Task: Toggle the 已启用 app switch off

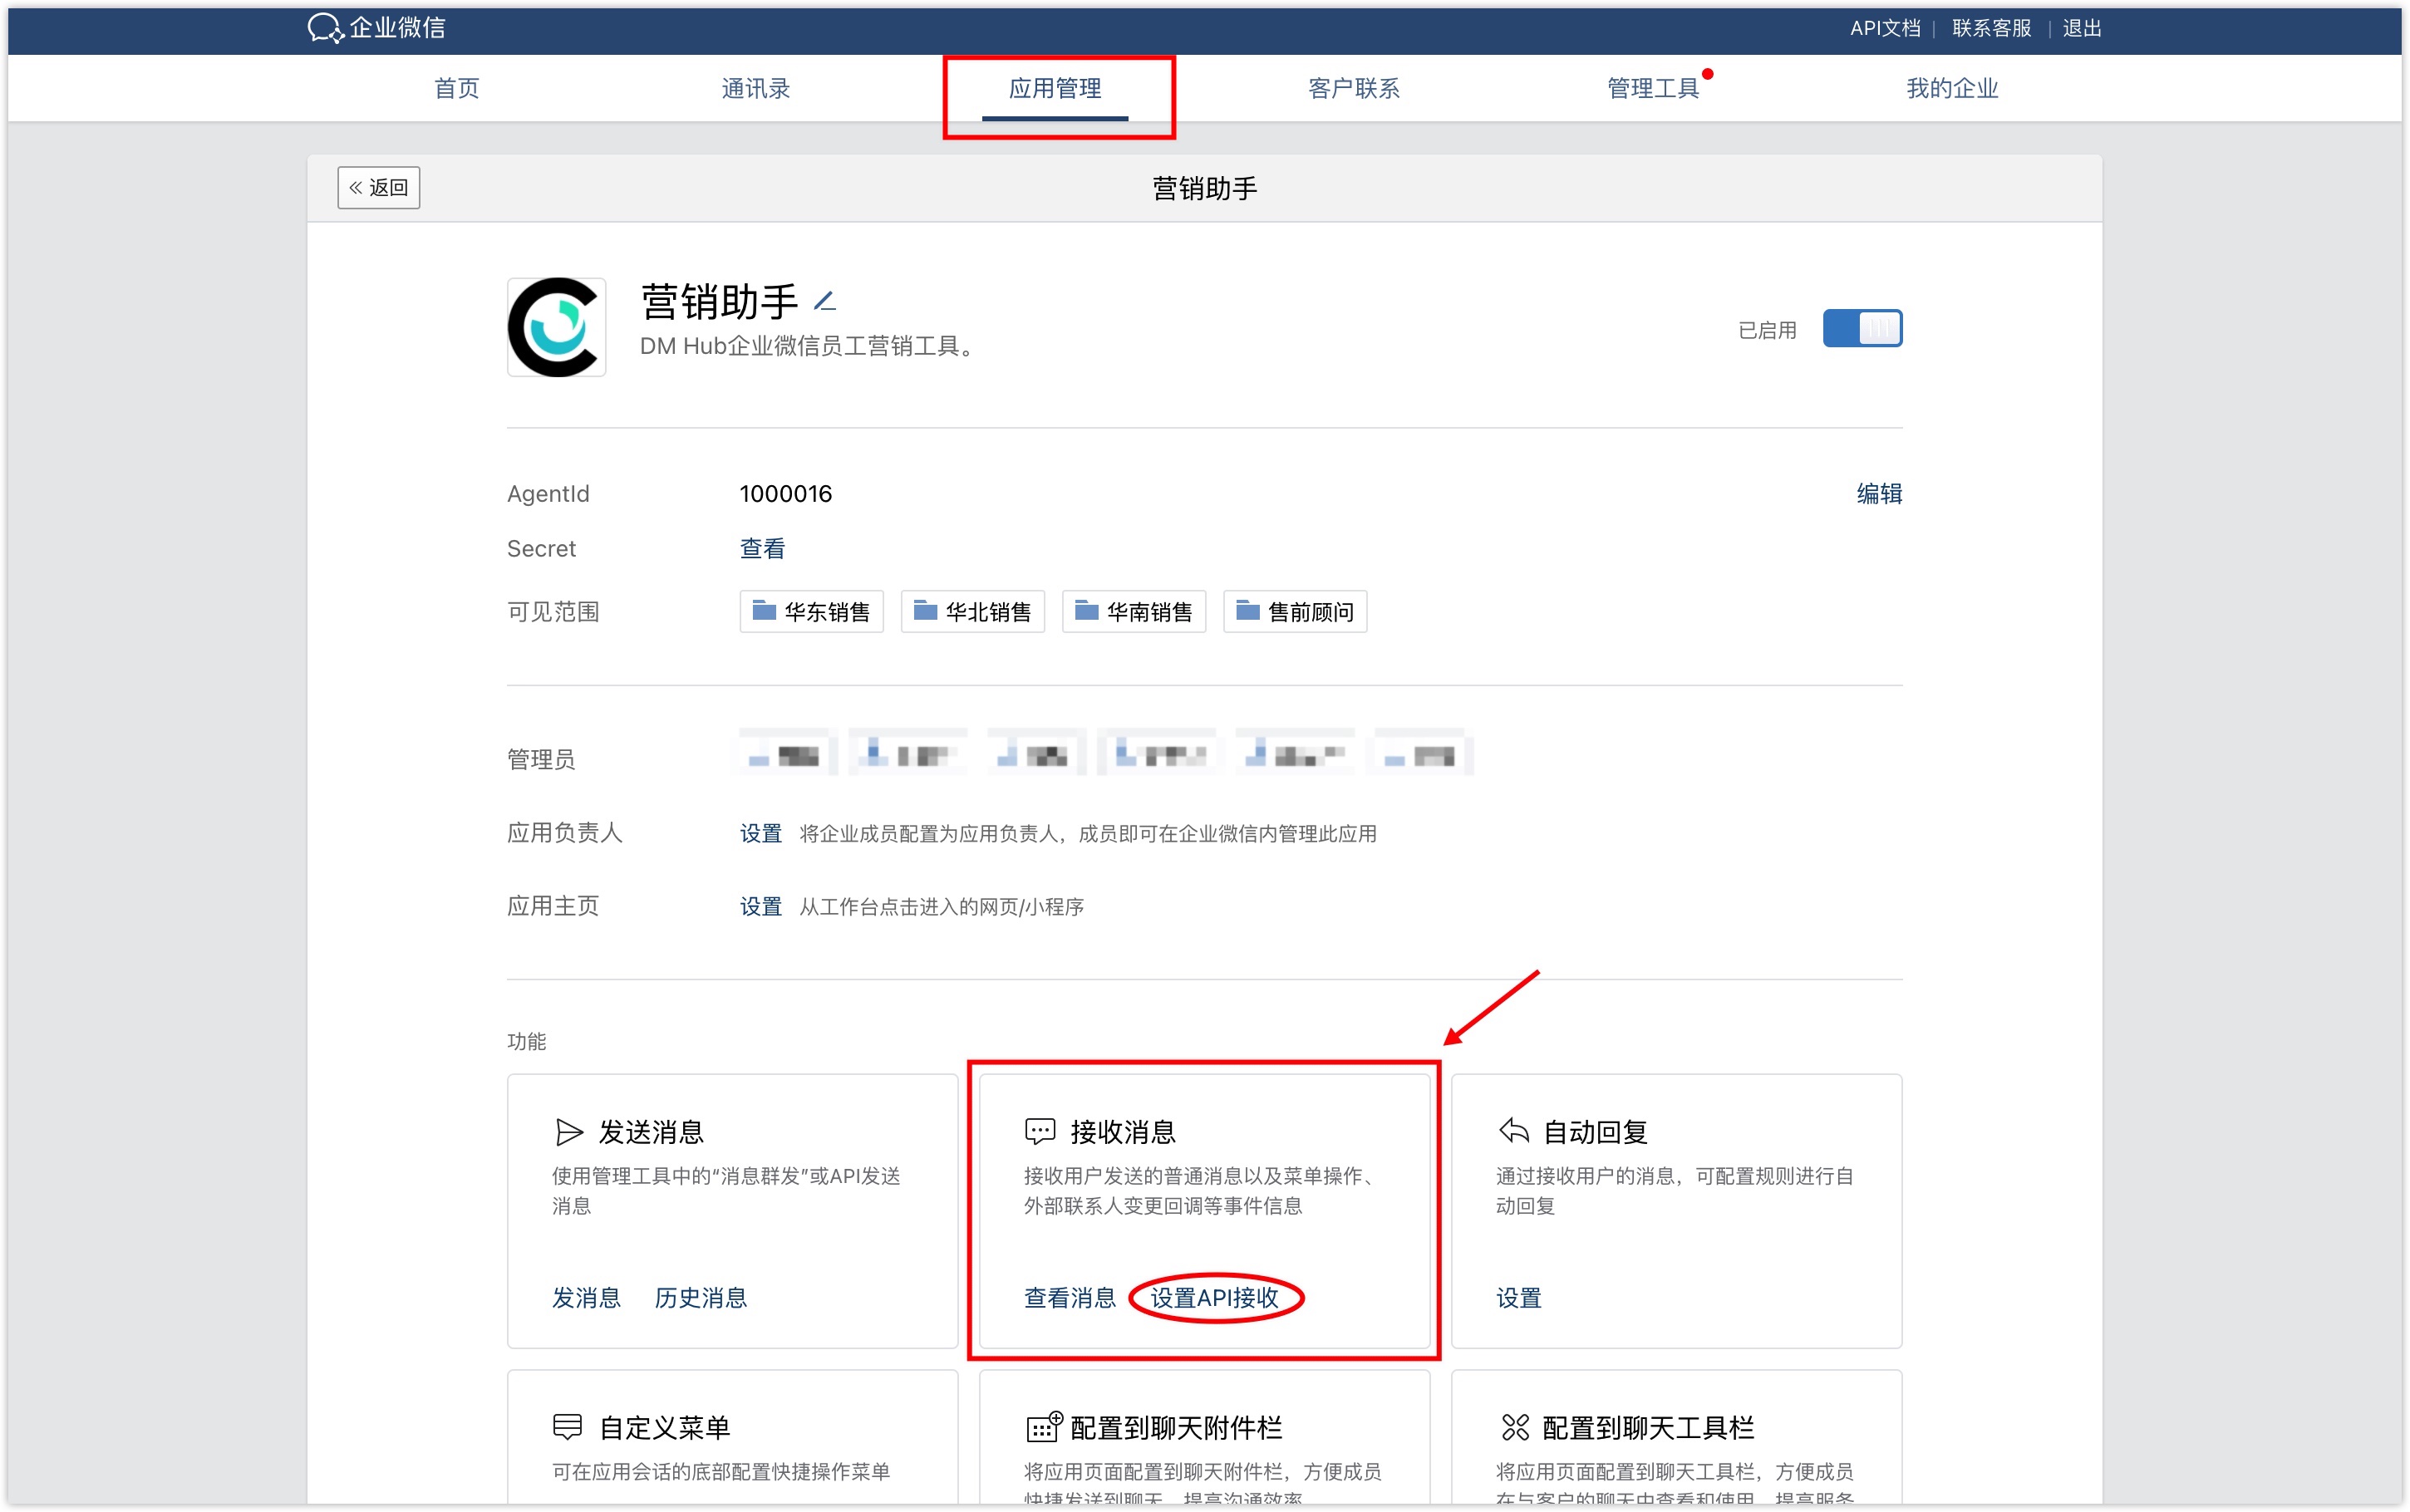Action: [1862, 328]
